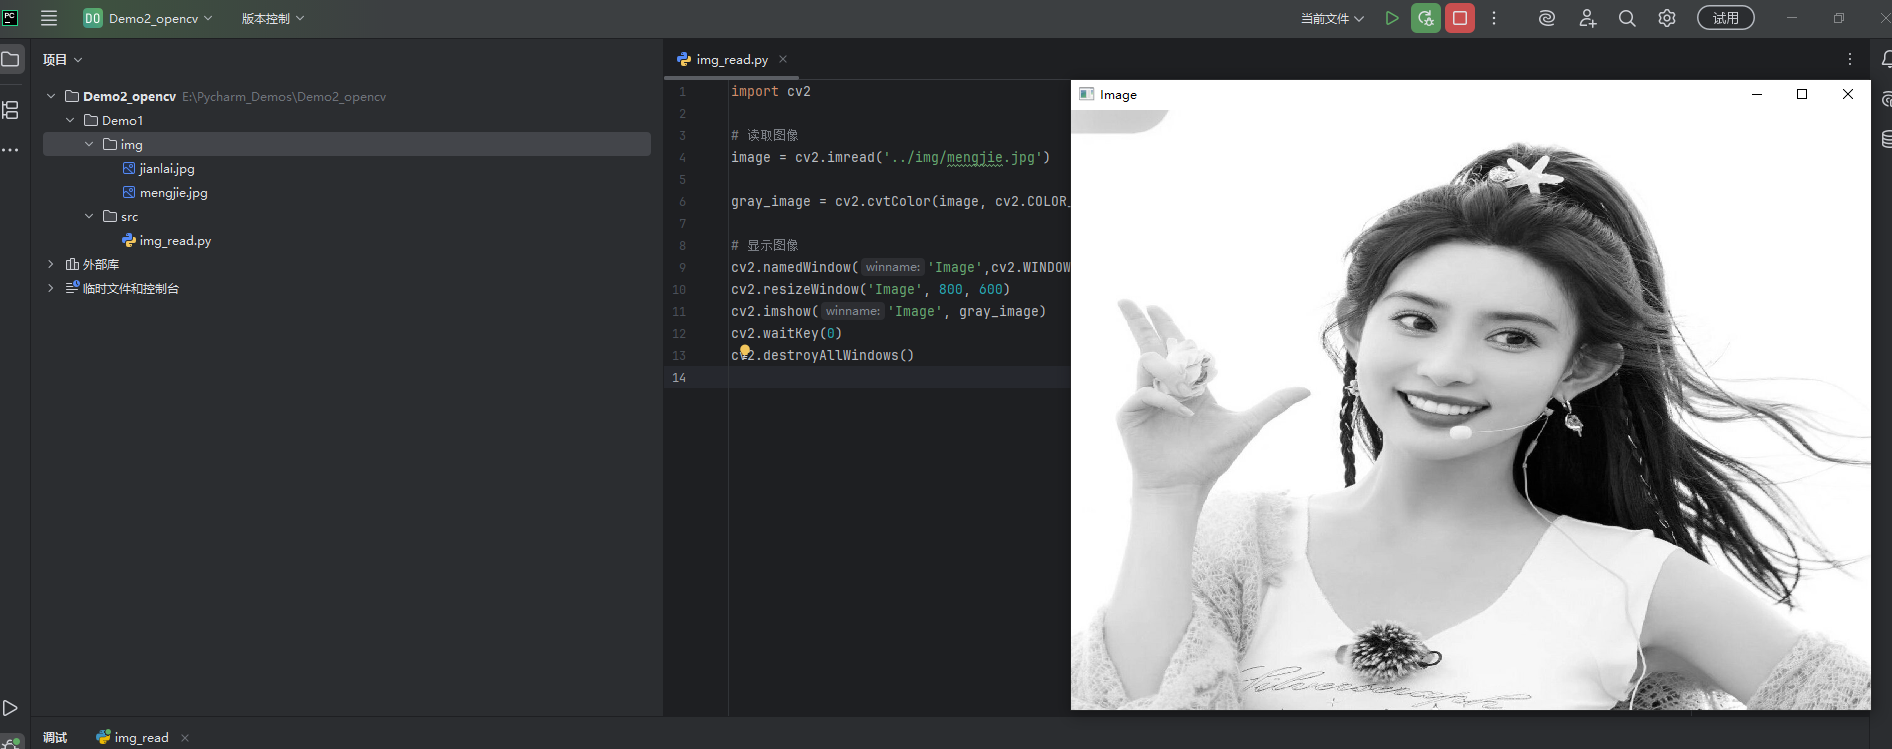Open IDE settings gear
This screenshot has height=749, width=1892.
point(1667,18)
